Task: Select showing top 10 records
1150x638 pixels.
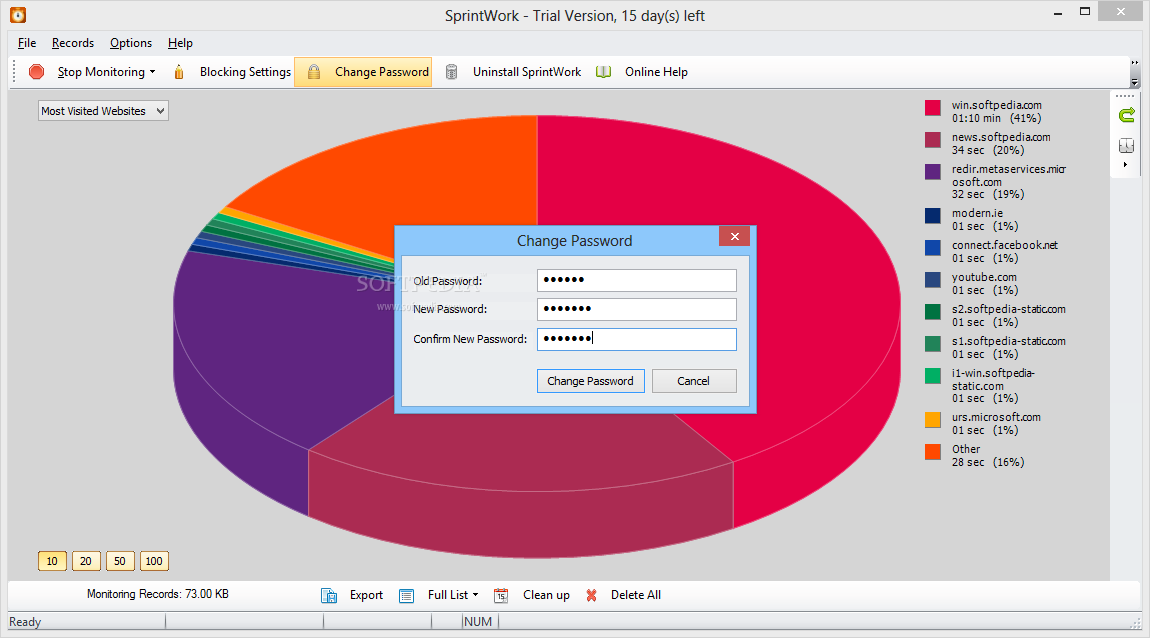Action: point(52,561)
